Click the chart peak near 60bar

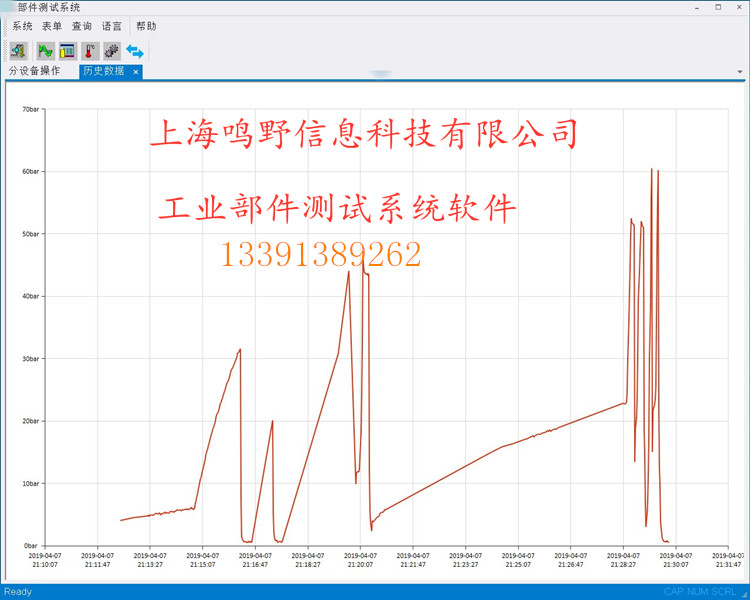(652, 170)
